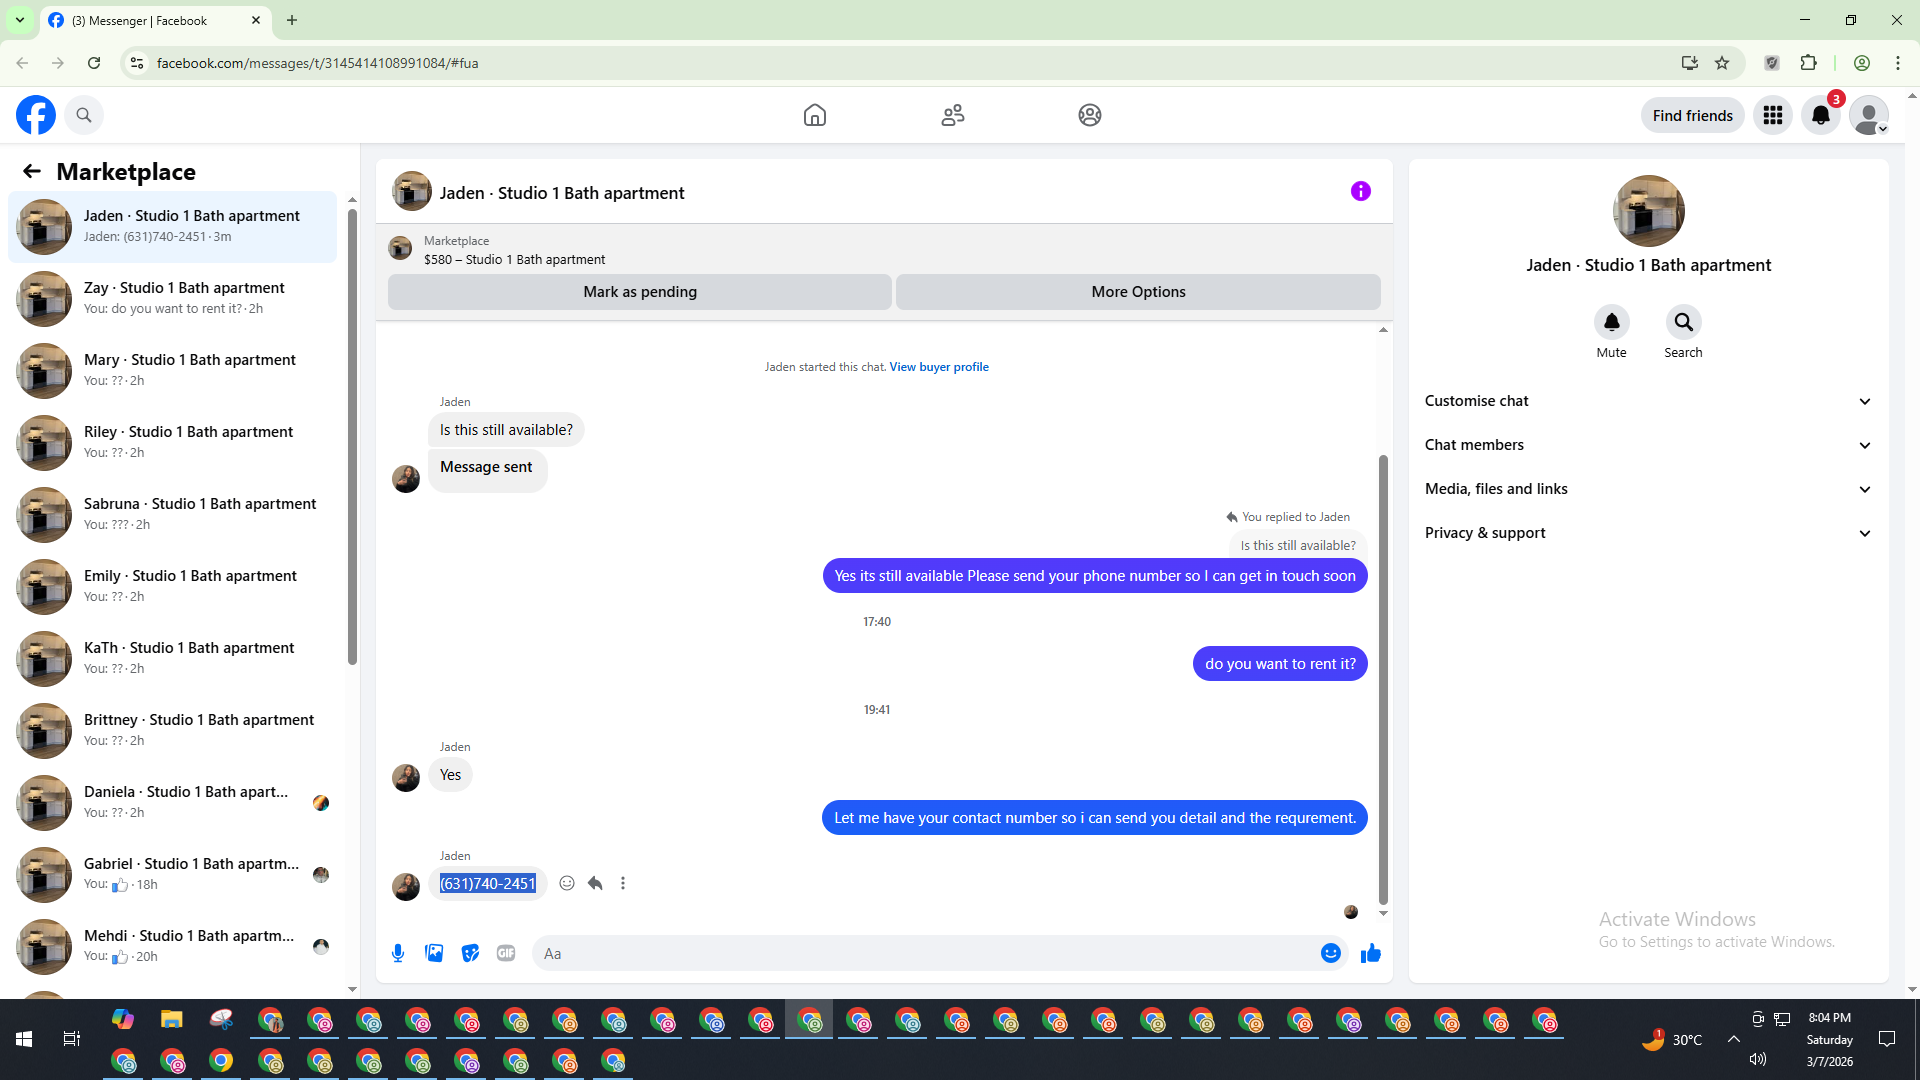Open Mary's Studio 1 Bath apartment chat

tap(172, 371)
